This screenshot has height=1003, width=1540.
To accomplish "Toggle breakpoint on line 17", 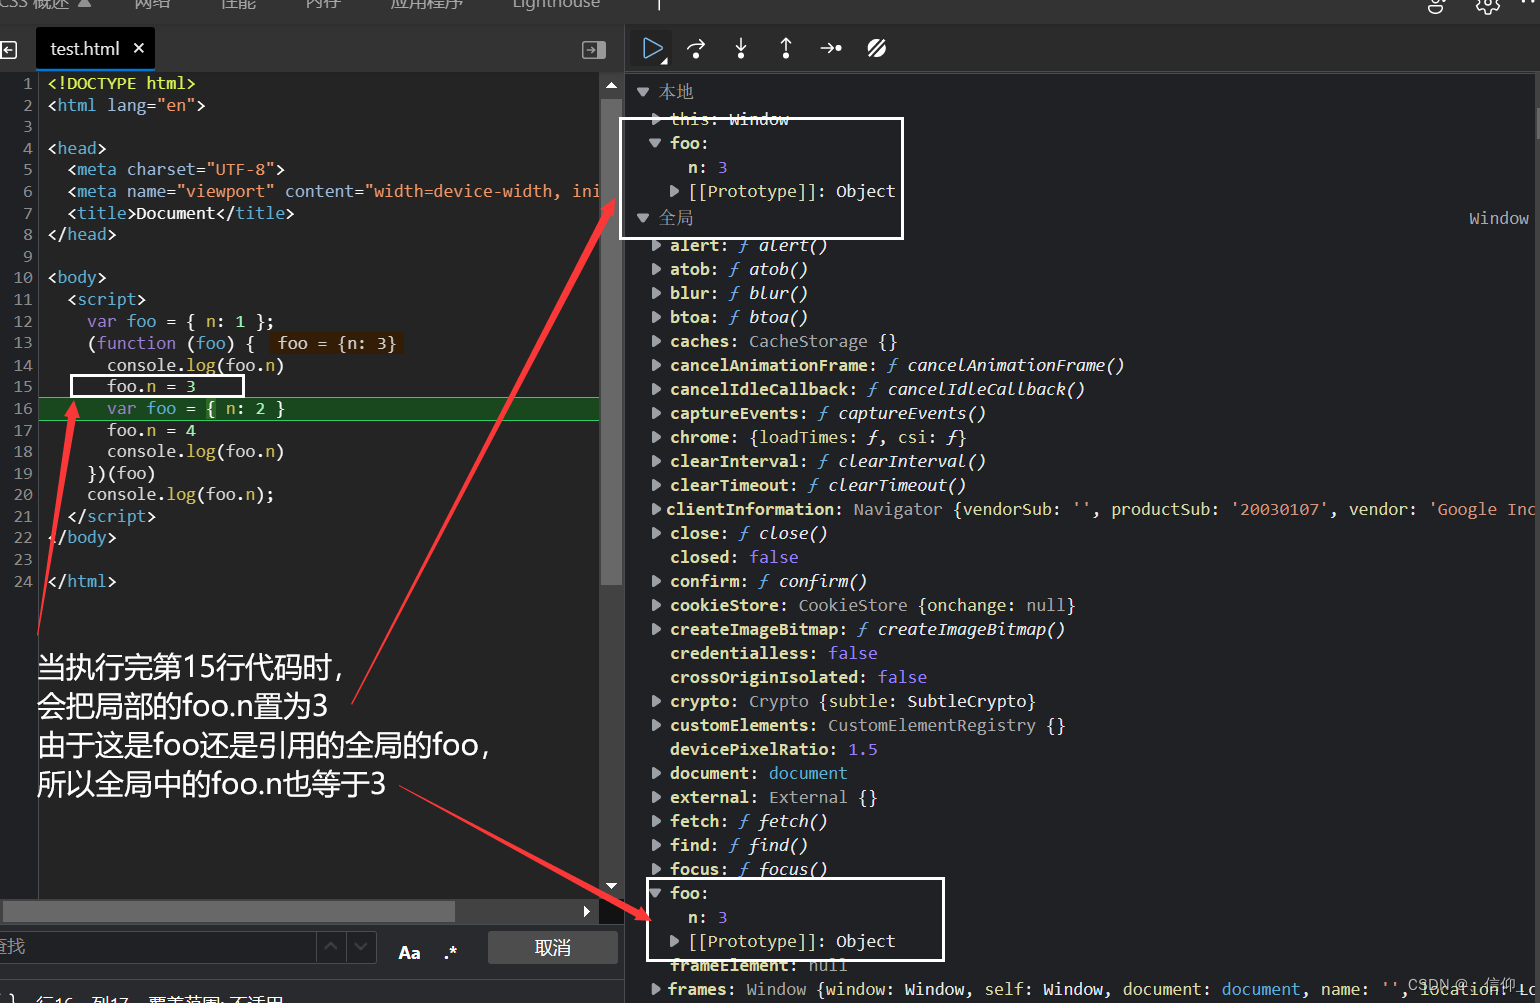I will (22, 430).
